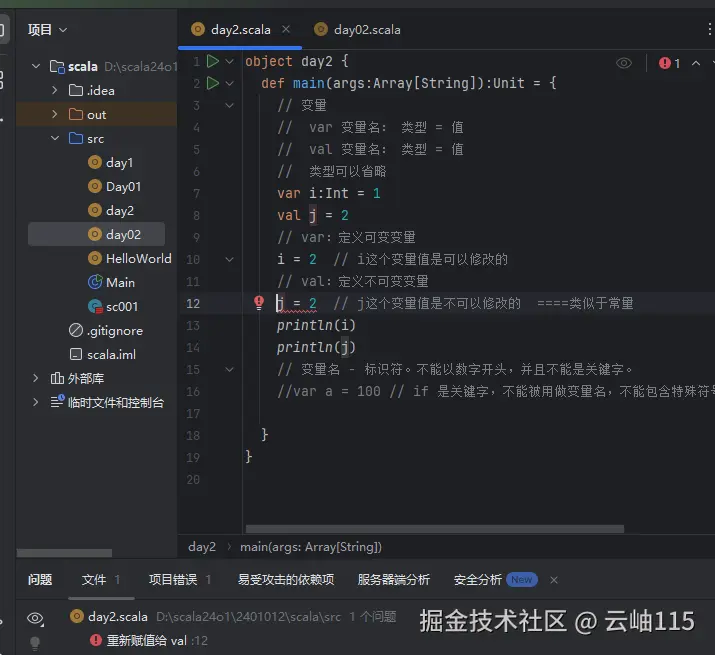Screen dimensions: 715x655
Task: Toggle the reader mode eye icon in editor
Action: coord(624,63)
